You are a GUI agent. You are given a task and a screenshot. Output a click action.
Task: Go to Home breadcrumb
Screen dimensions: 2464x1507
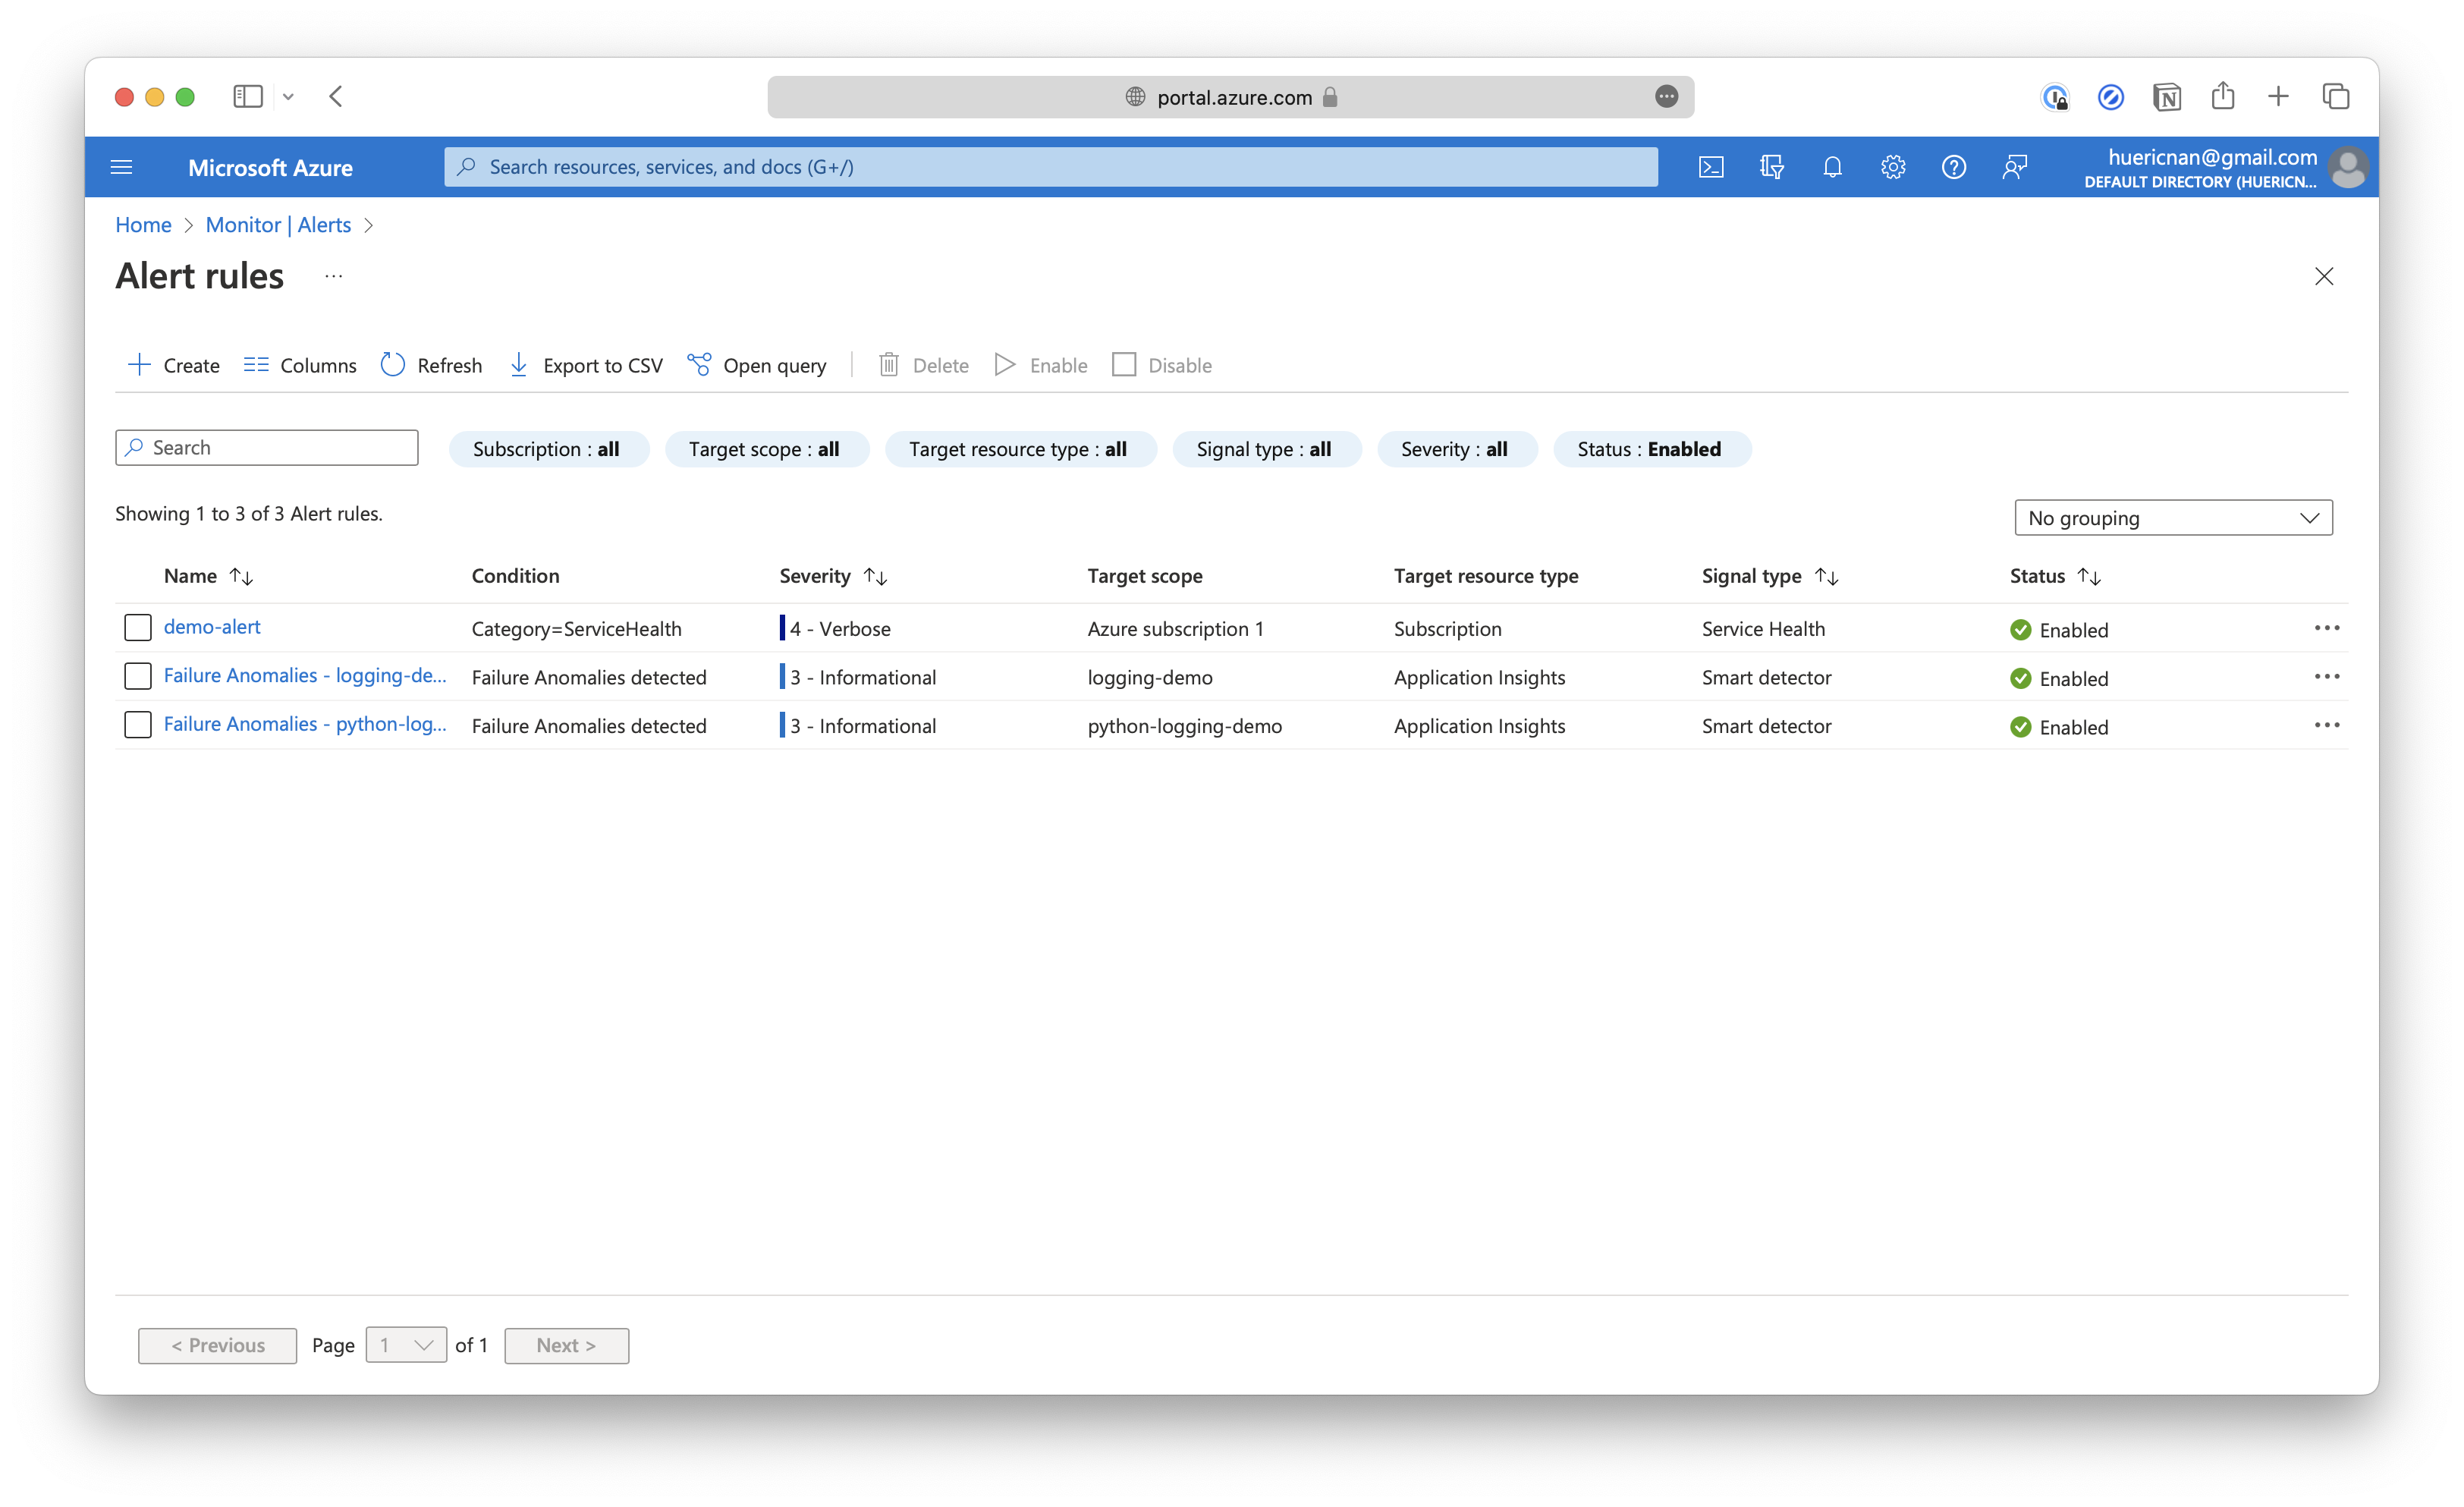143,225
